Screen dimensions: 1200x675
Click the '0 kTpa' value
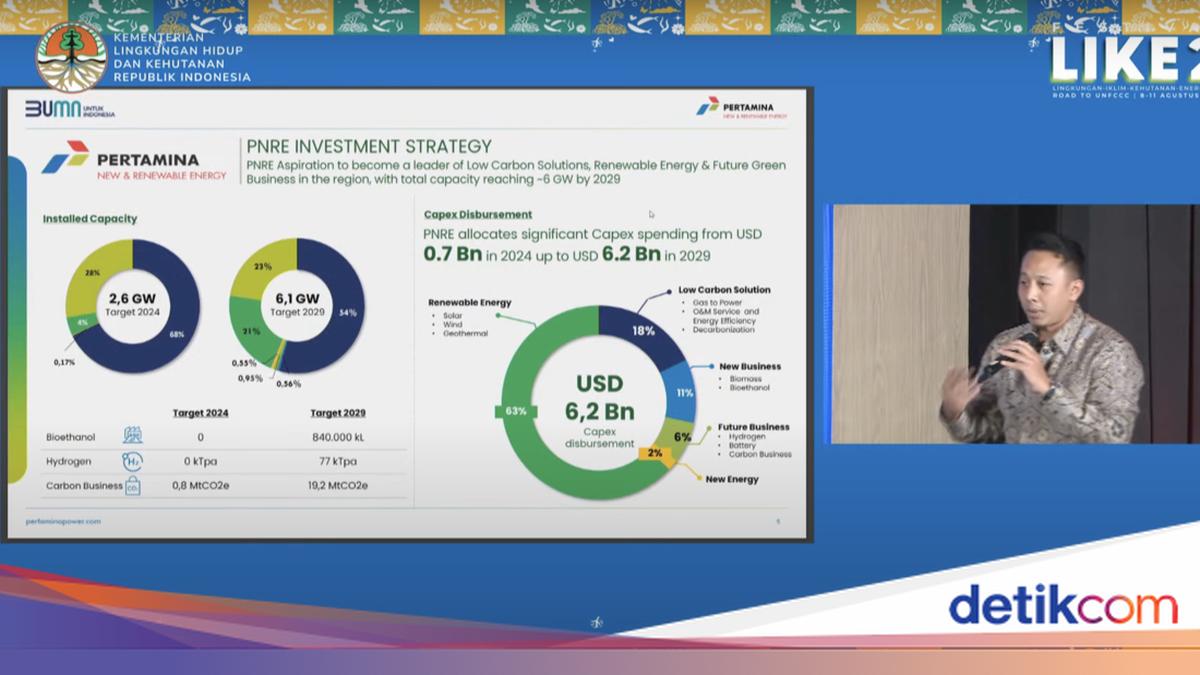[201, 461]
